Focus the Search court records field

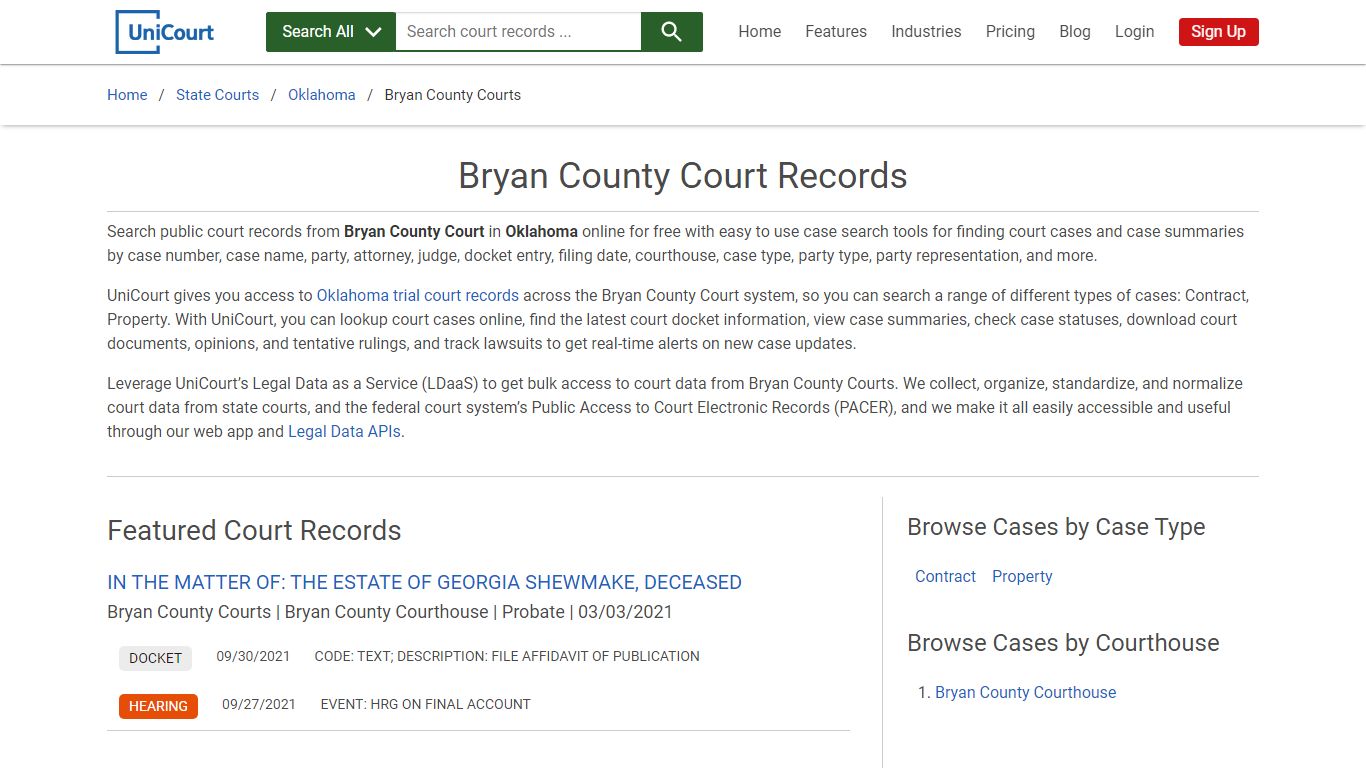point(518,32)
